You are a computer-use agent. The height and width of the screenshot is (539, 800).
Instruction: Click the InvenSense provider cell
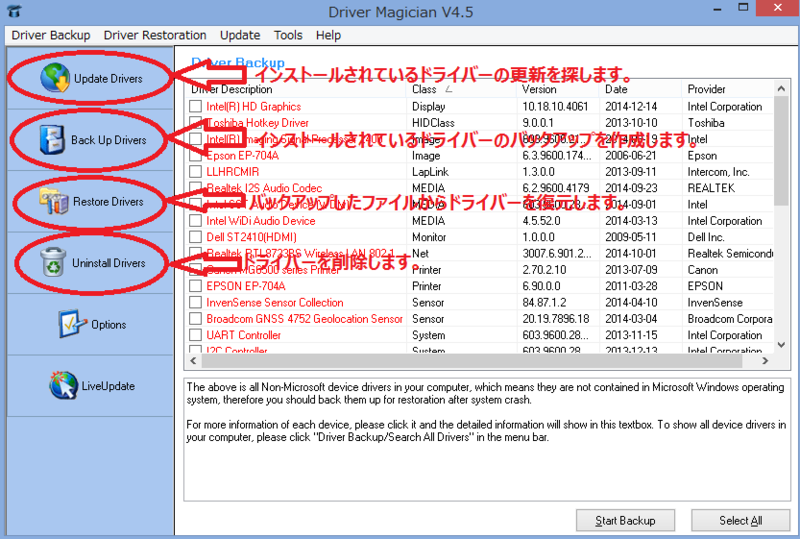point(715,302)
